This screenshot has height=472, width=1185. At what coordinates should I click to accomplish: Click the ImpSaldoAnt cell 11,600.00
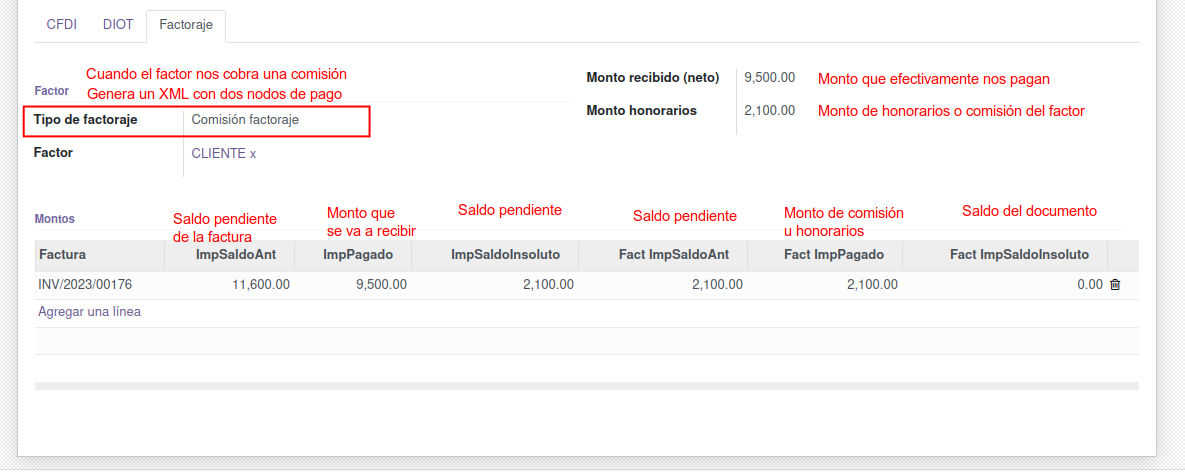261,285
